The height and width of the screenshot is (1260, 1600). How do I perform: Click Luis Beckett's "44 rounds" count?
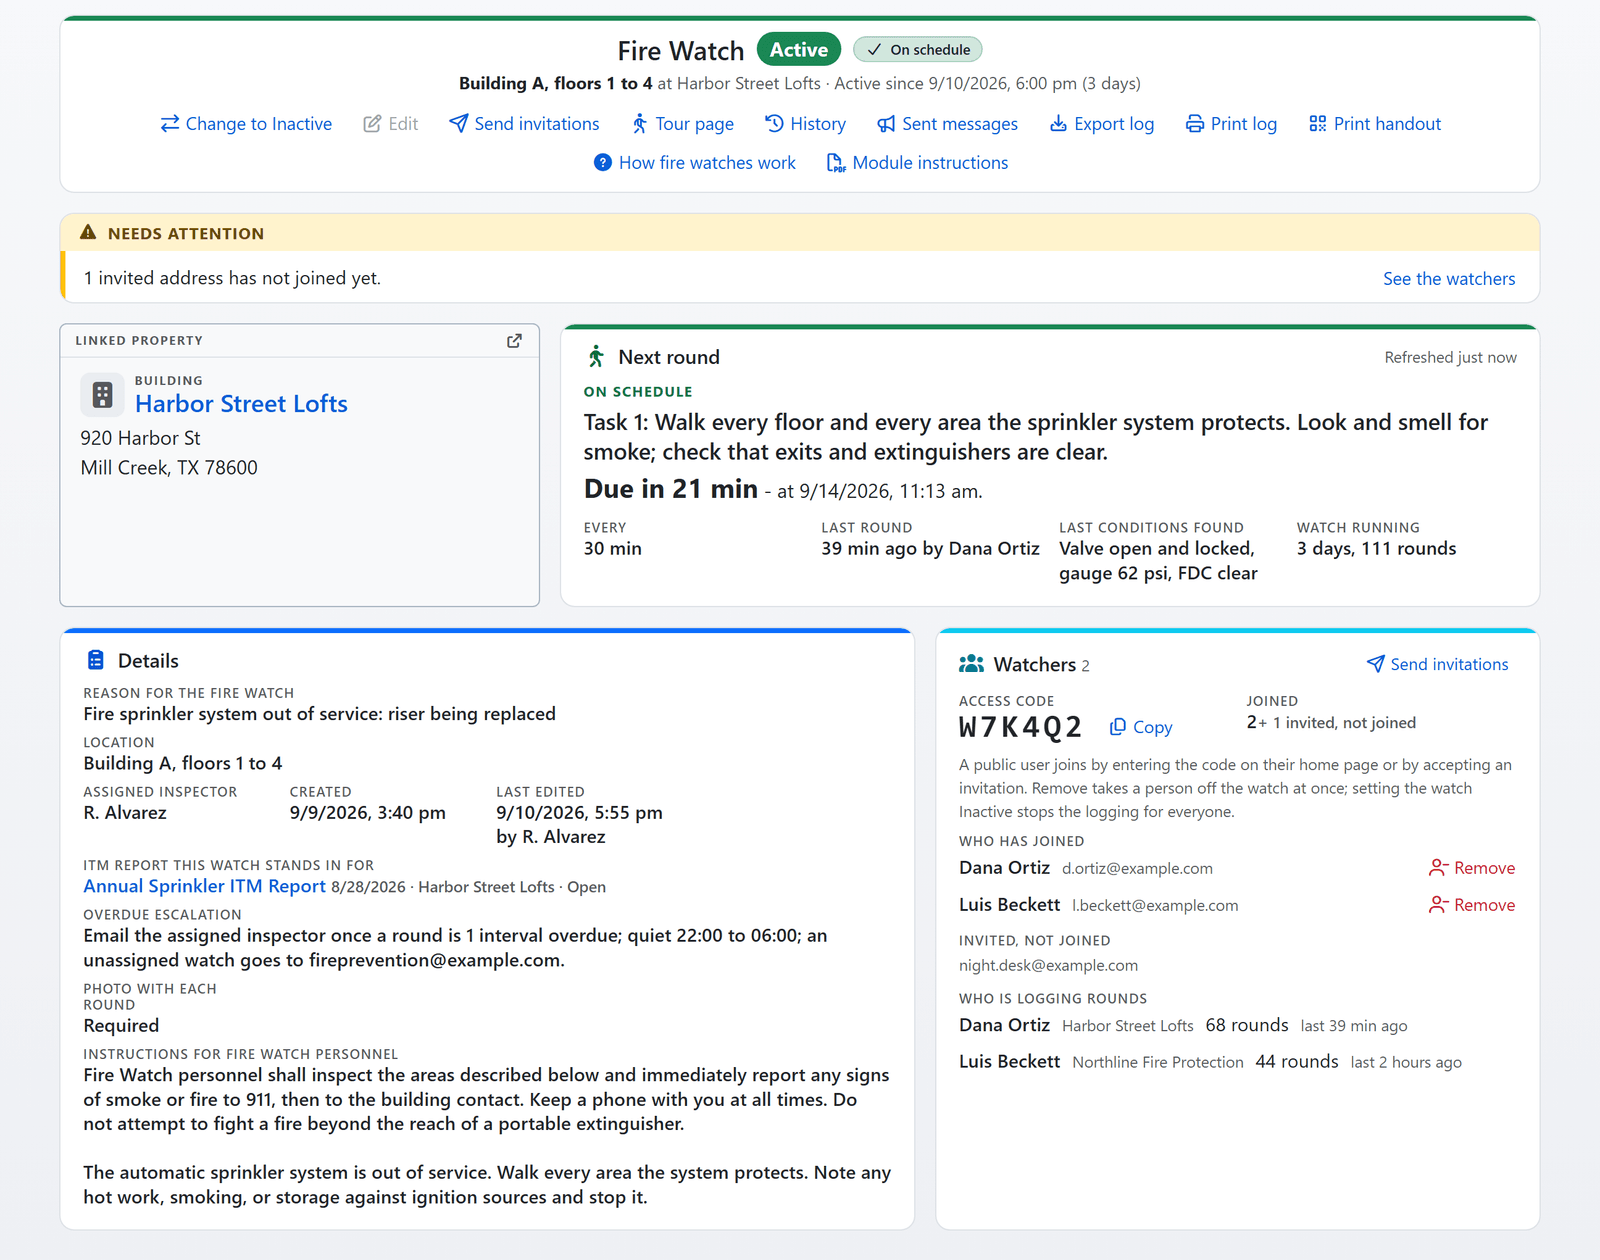1297,1062
